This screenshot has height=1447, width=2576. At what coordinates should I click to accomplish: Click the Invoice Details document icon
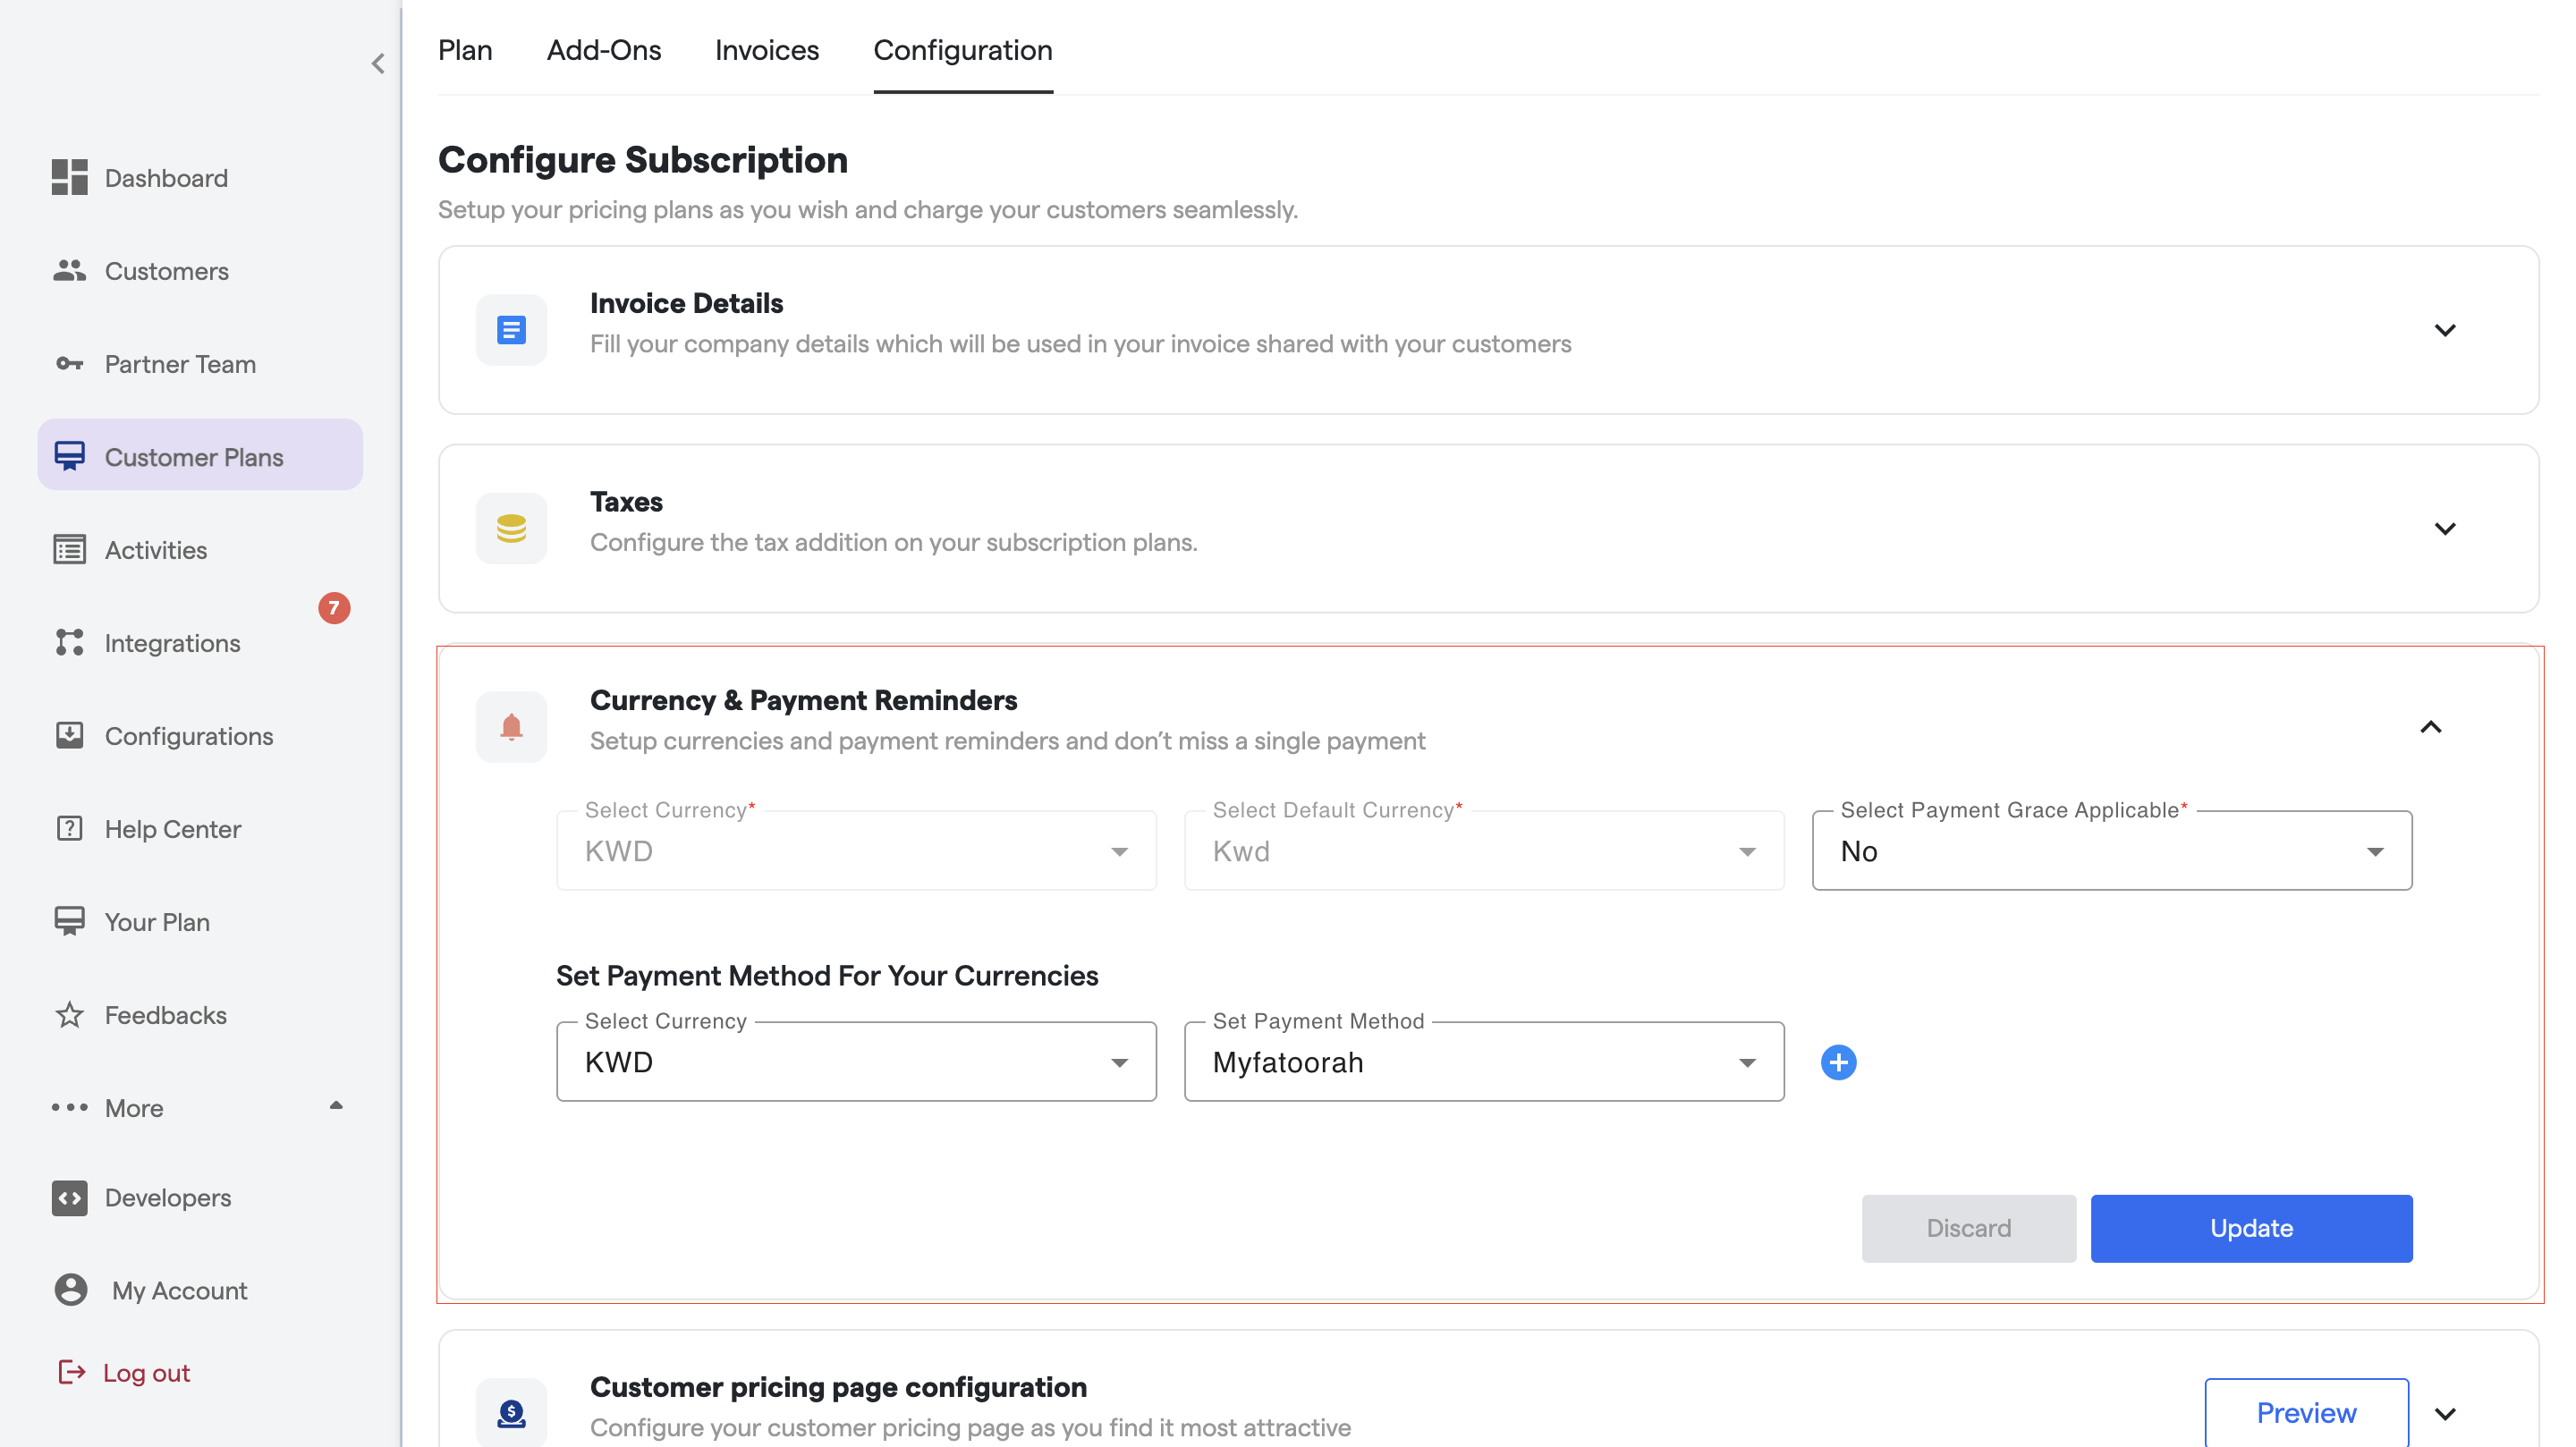point(511,329)
